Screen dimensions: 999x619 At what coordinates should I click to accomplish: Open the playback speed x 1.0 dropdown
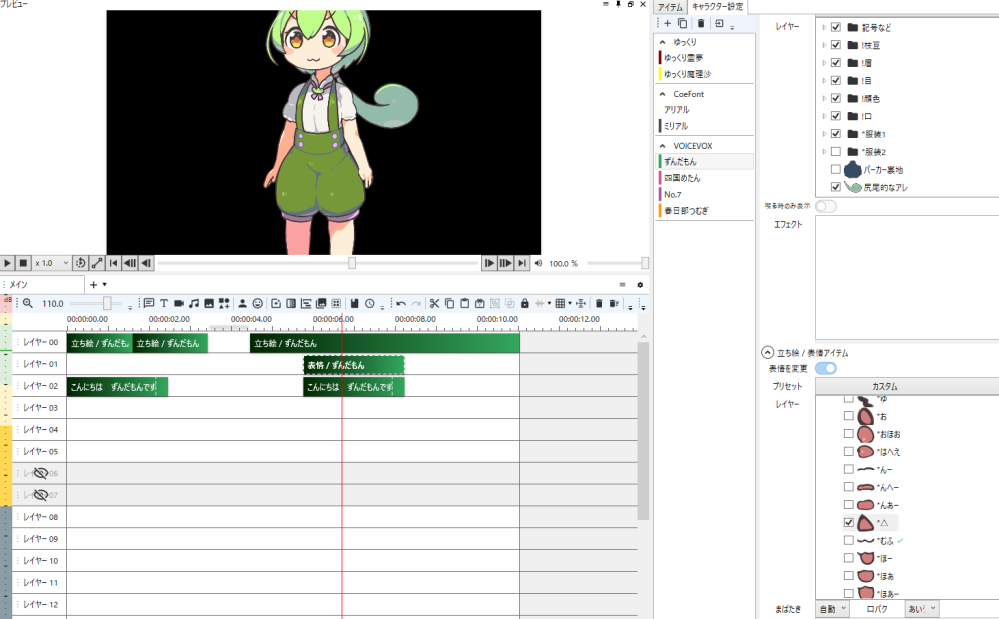(x=52, y=263)
